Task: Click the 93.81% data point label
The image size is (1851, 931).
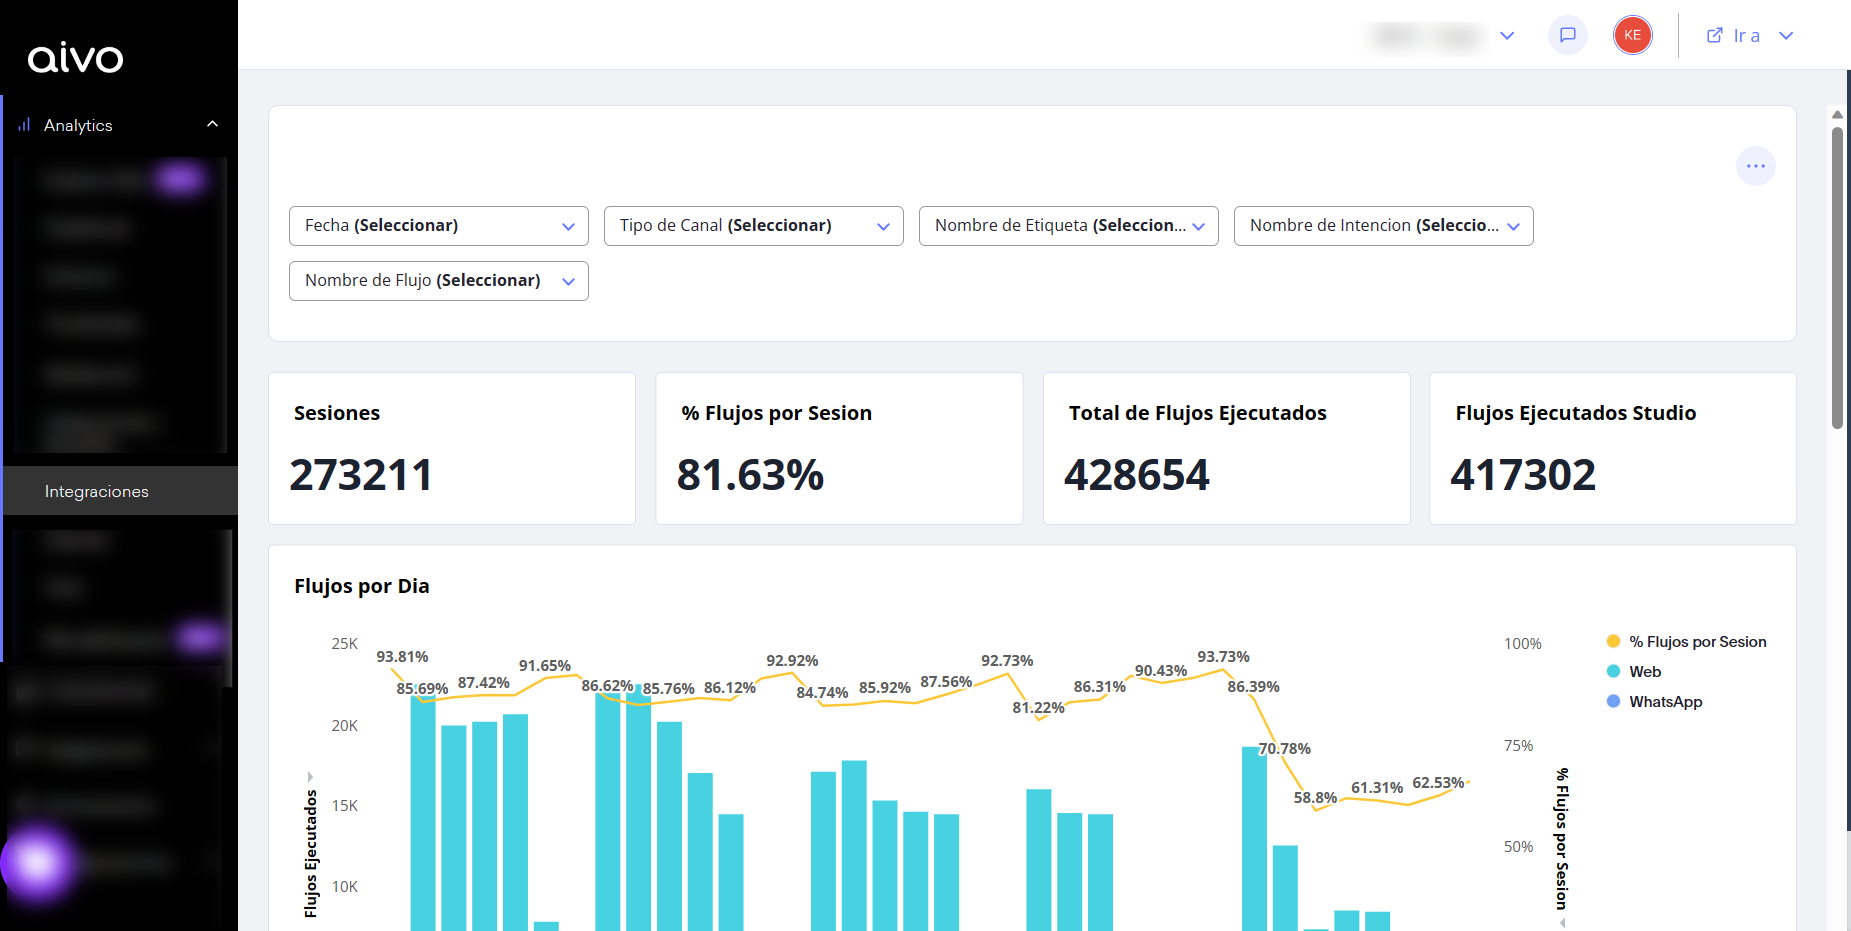Action: pyautogui.click(x=402, y=657)
